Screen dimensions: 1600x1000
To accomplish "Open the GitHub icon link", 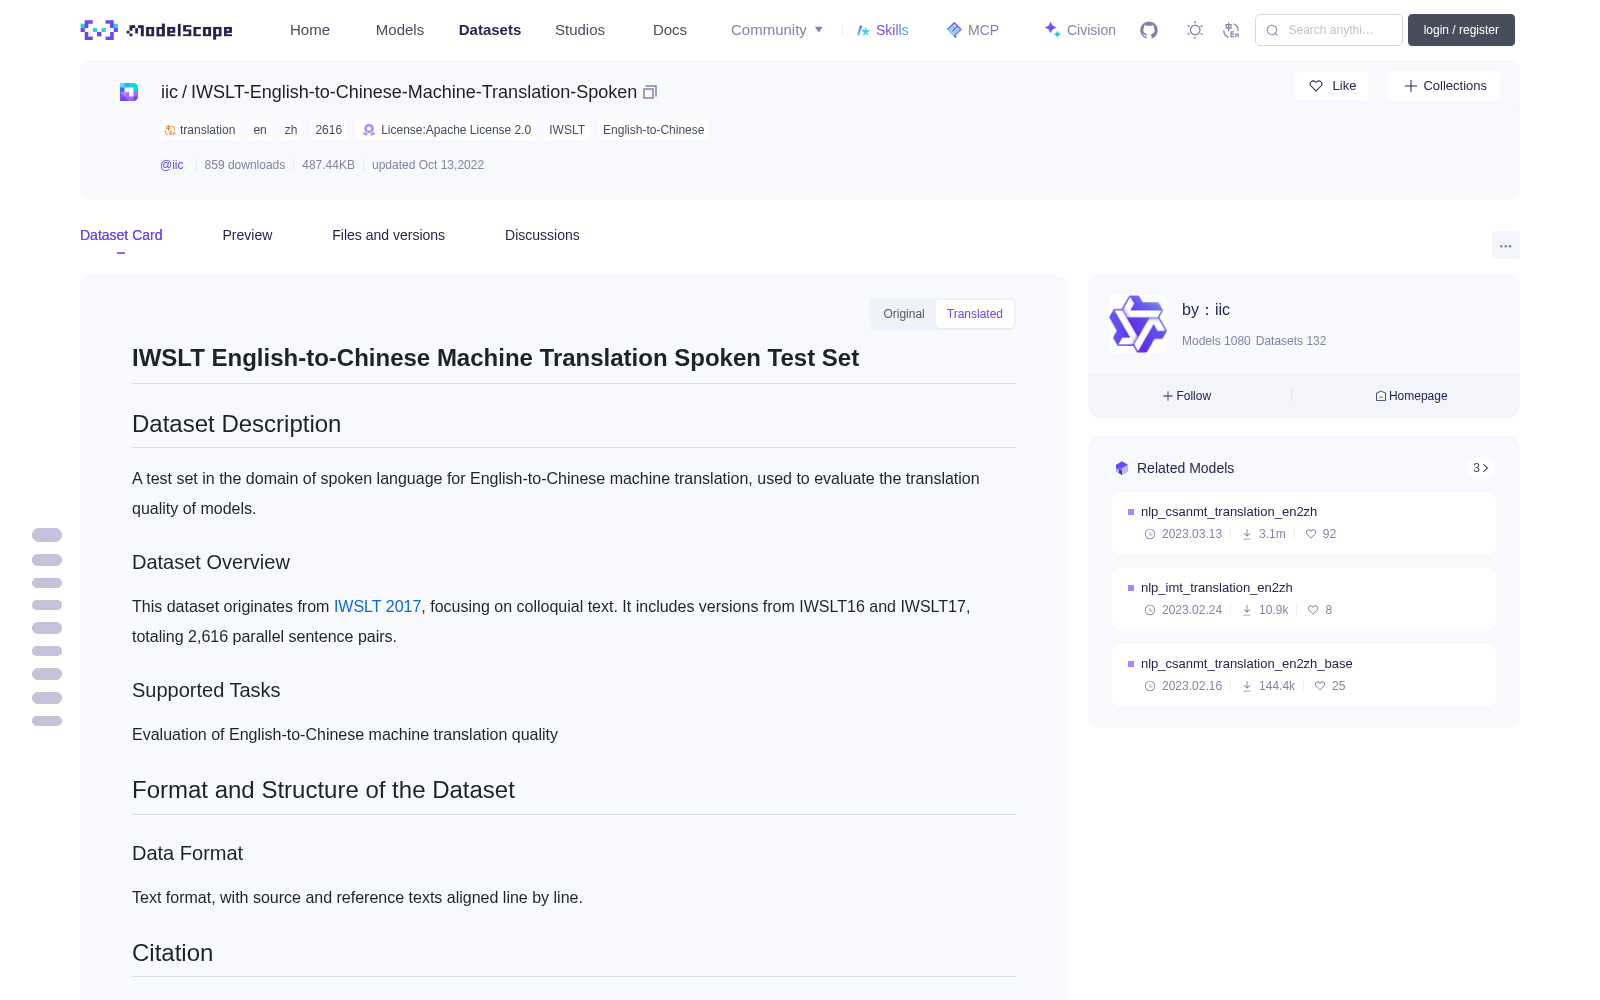I will (1149, 30).
